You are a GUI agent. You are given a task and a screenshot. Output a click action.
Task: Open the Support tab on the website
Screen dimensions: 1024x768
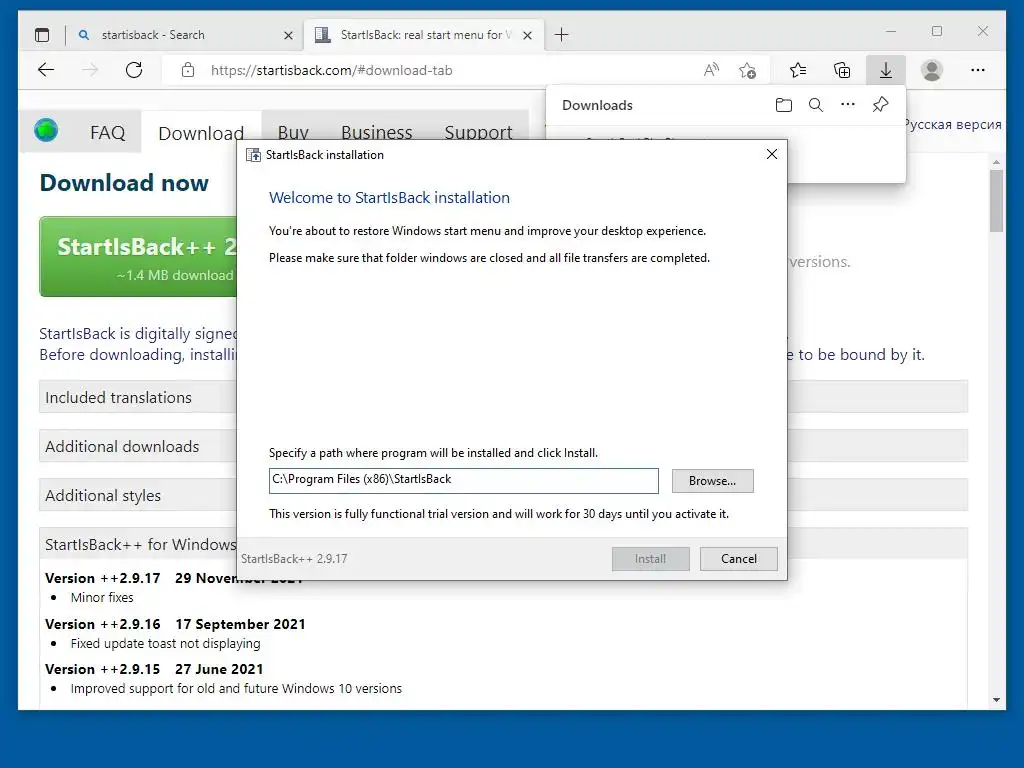[x=479, y=132]
